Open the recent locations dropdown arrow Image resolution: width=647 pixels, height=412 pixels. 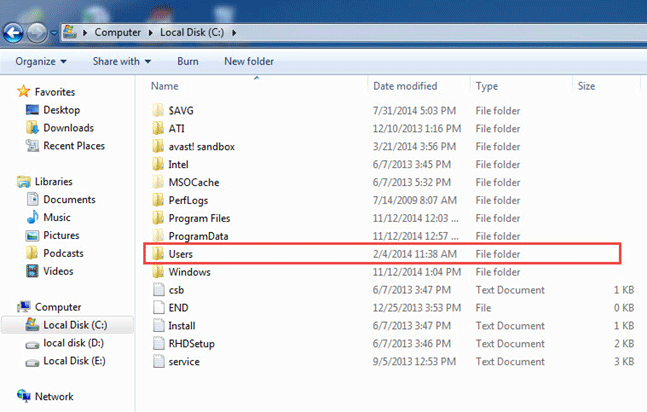pos(54,33)
